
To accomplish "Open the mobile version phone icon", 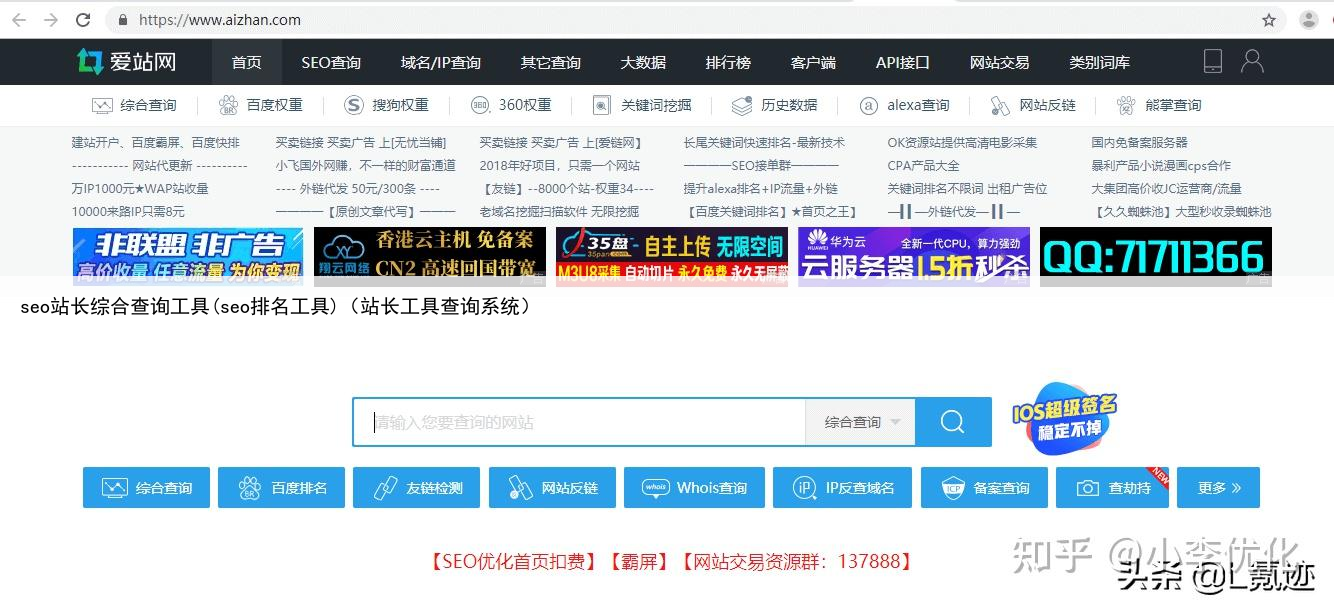I will click(x=1212, y=62).
